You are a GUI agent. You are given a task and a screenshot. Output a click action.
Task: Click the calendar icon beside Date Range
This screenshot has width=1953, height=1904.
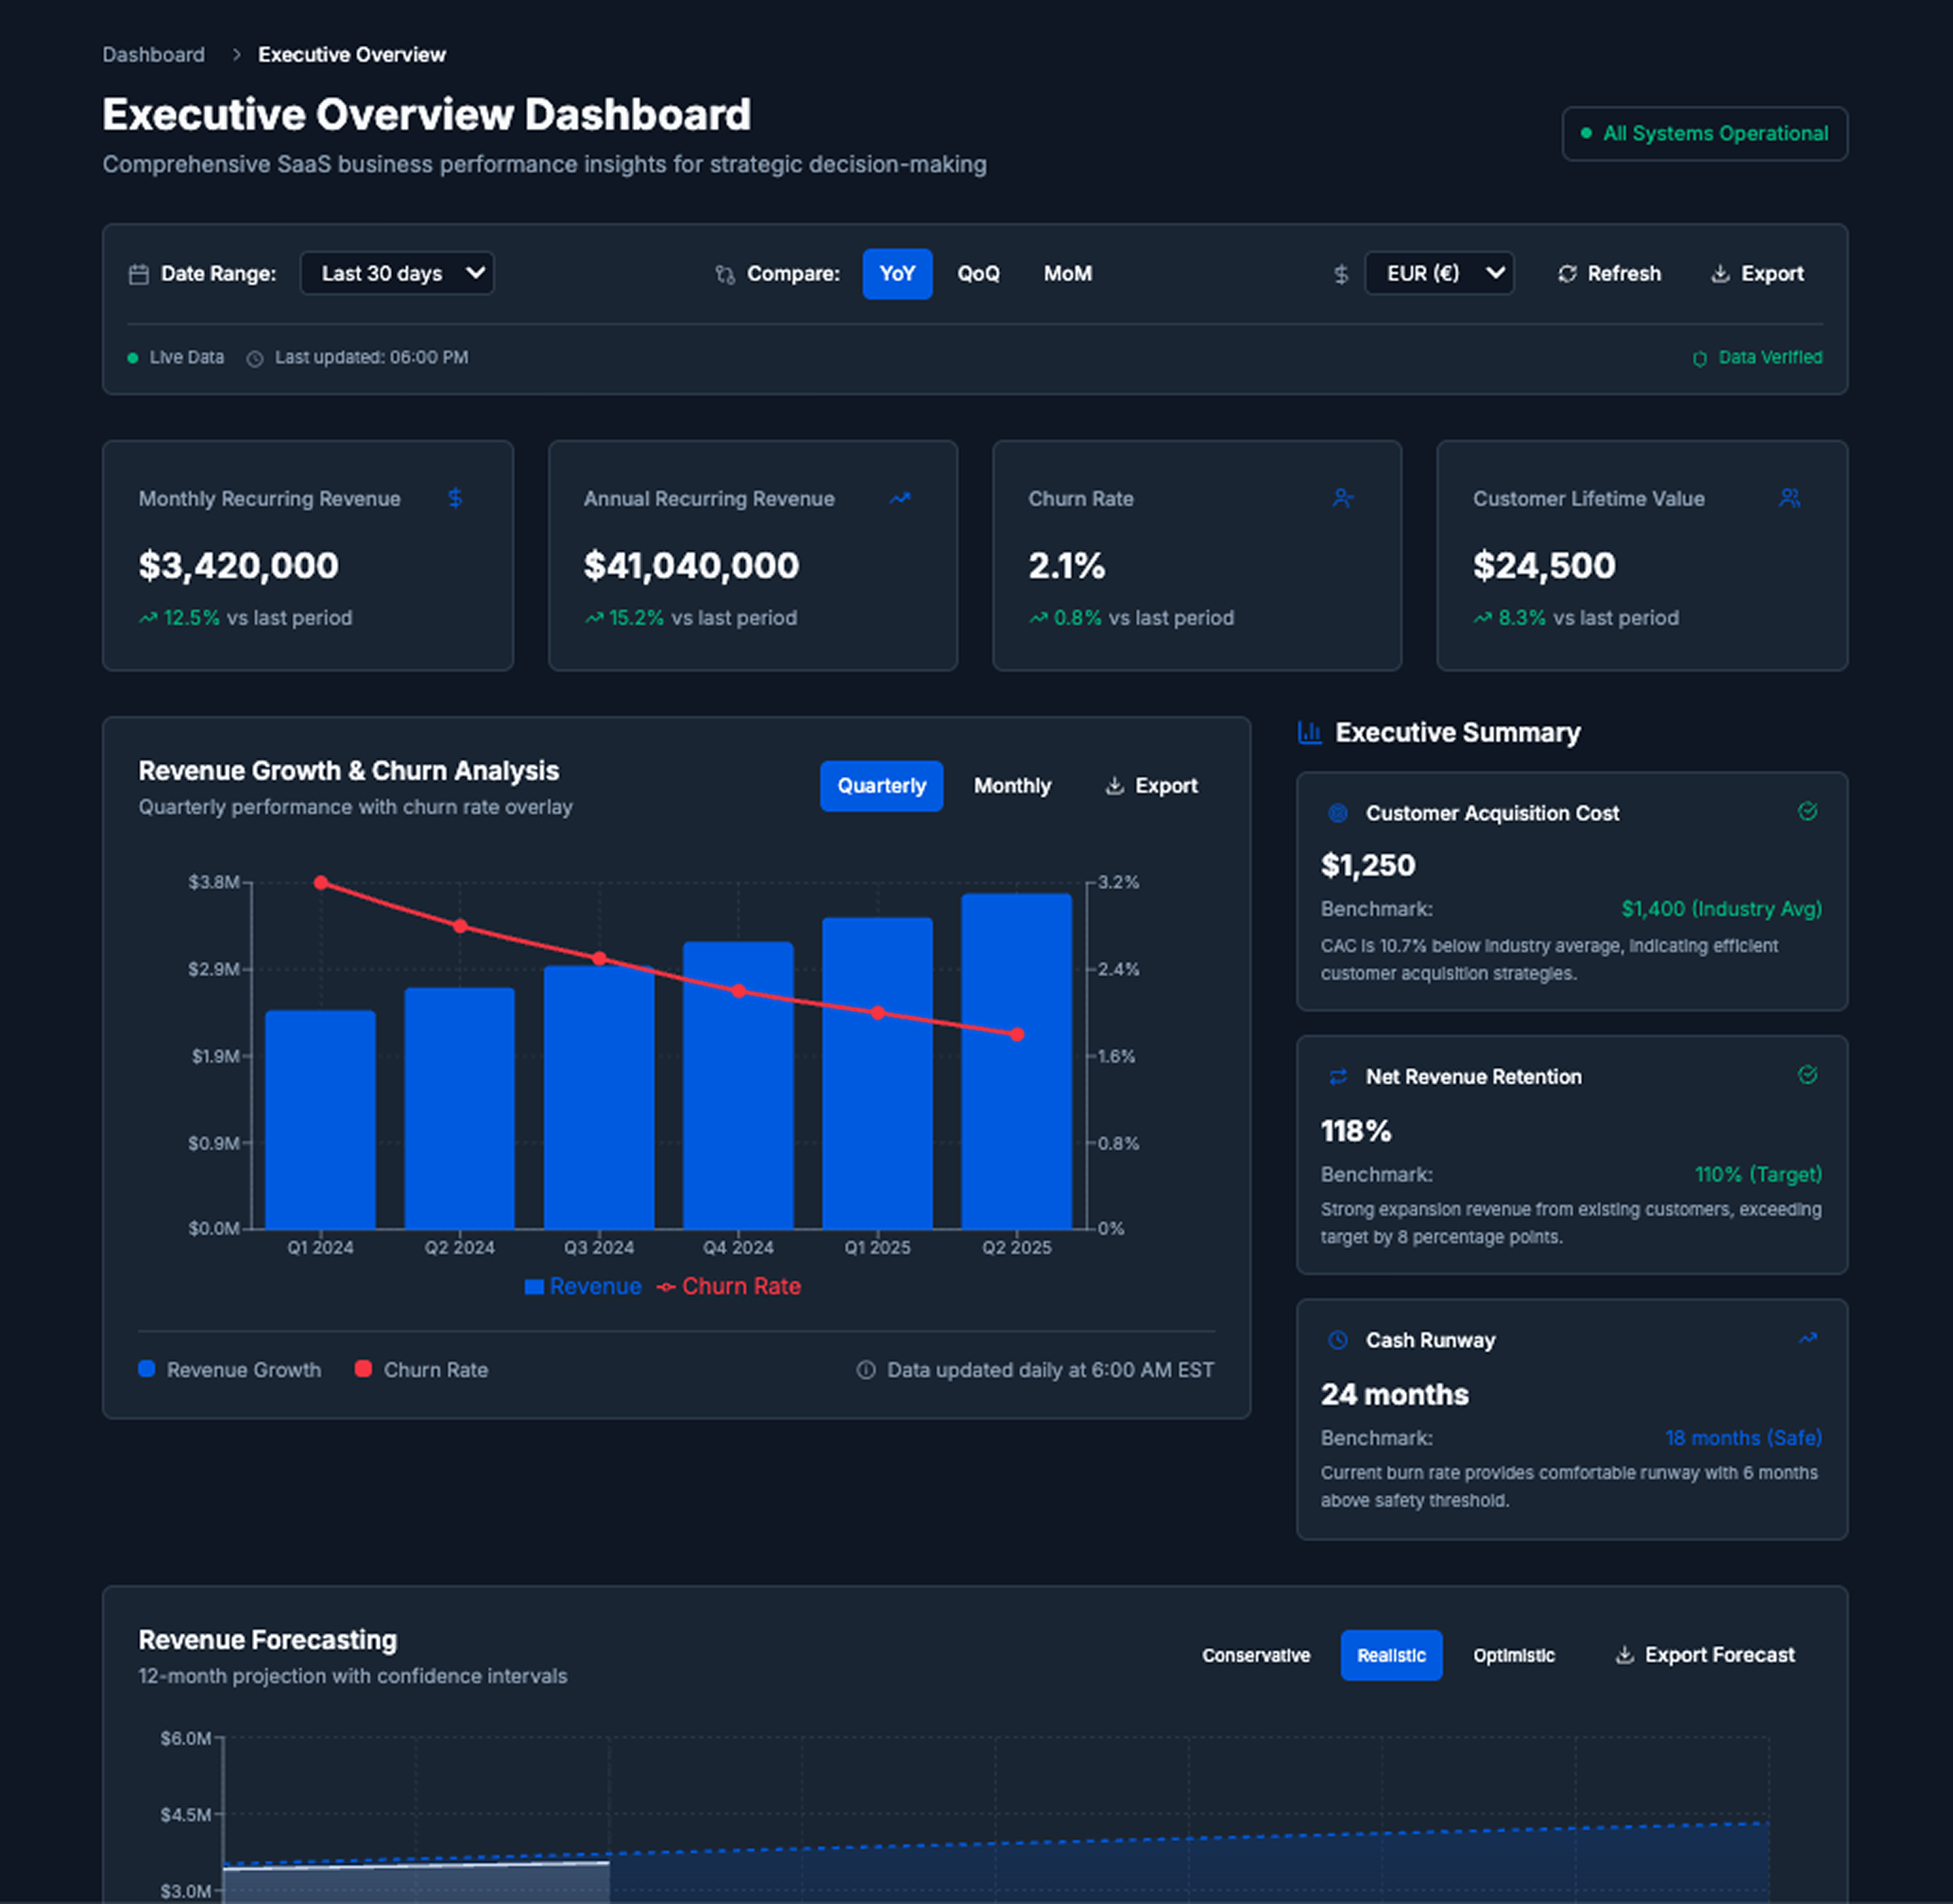point(139,274)
